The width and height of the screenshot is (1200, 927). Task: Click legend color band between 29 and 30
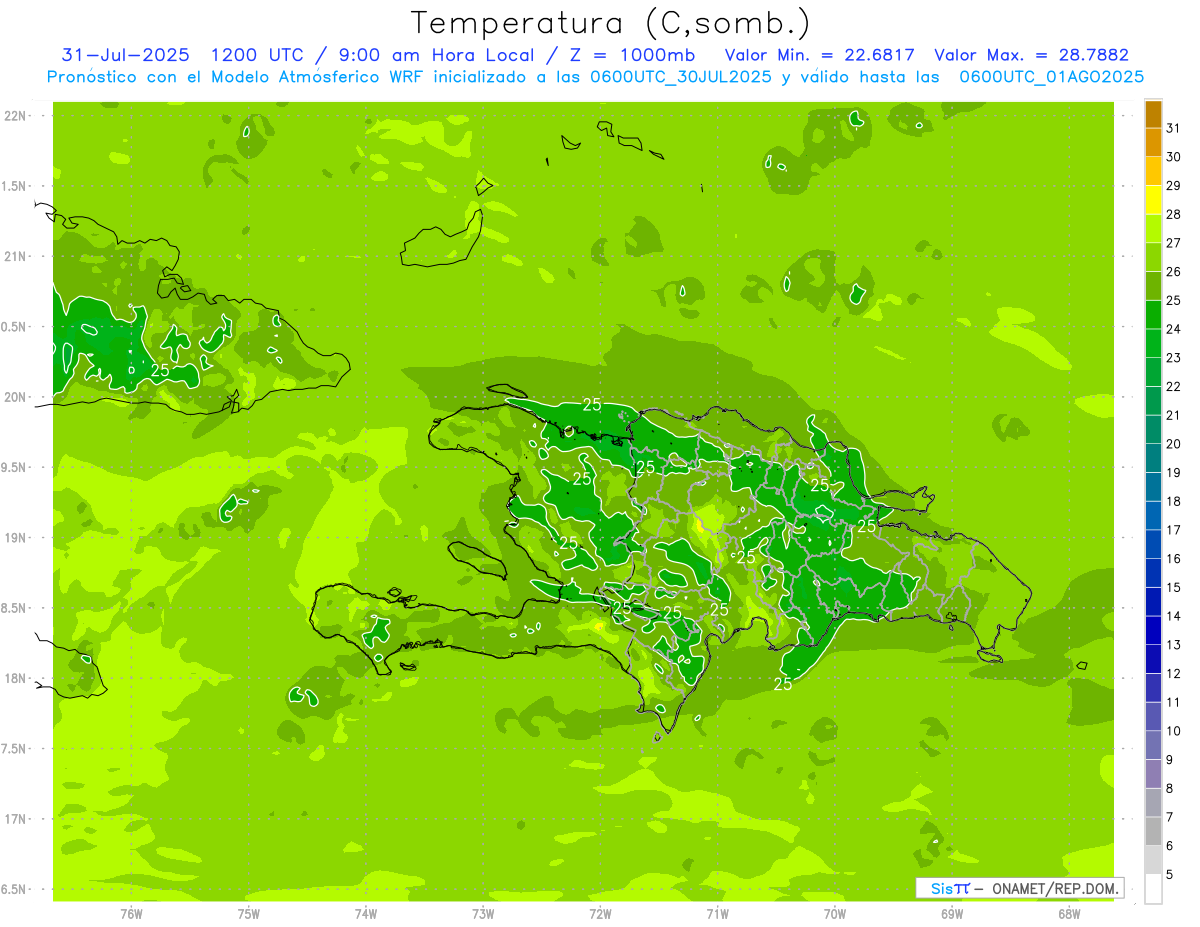[1153, 171]
